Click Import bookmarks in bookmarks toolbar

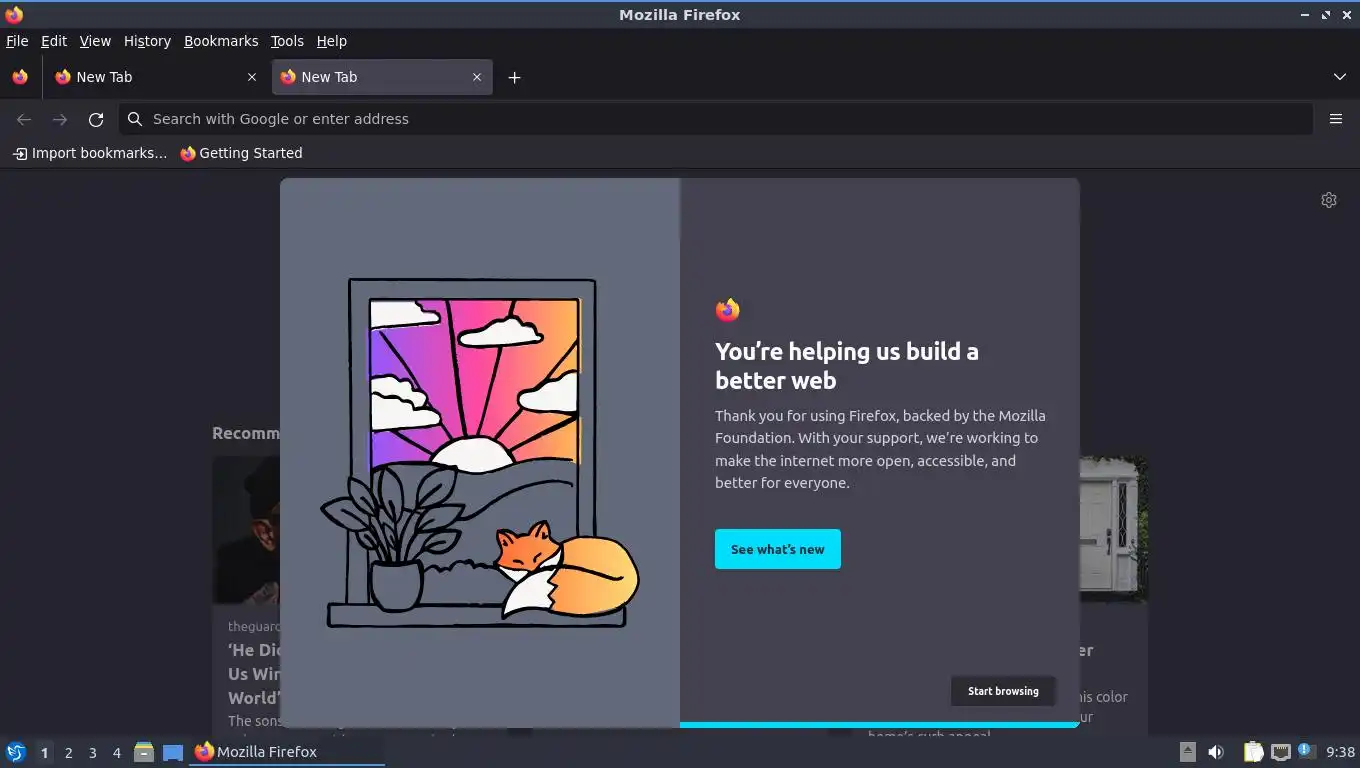coord(90,153)
